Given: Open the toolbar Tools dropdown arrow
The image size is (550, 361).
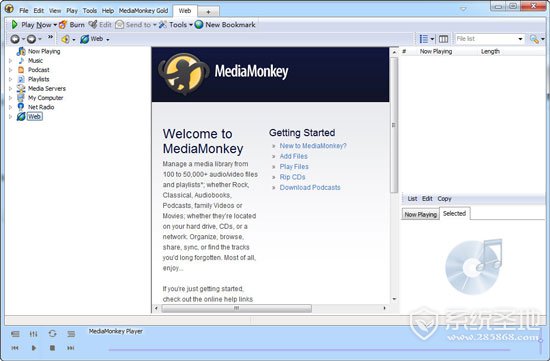Looking at the screenshot, I should click(x=191, y=25).
